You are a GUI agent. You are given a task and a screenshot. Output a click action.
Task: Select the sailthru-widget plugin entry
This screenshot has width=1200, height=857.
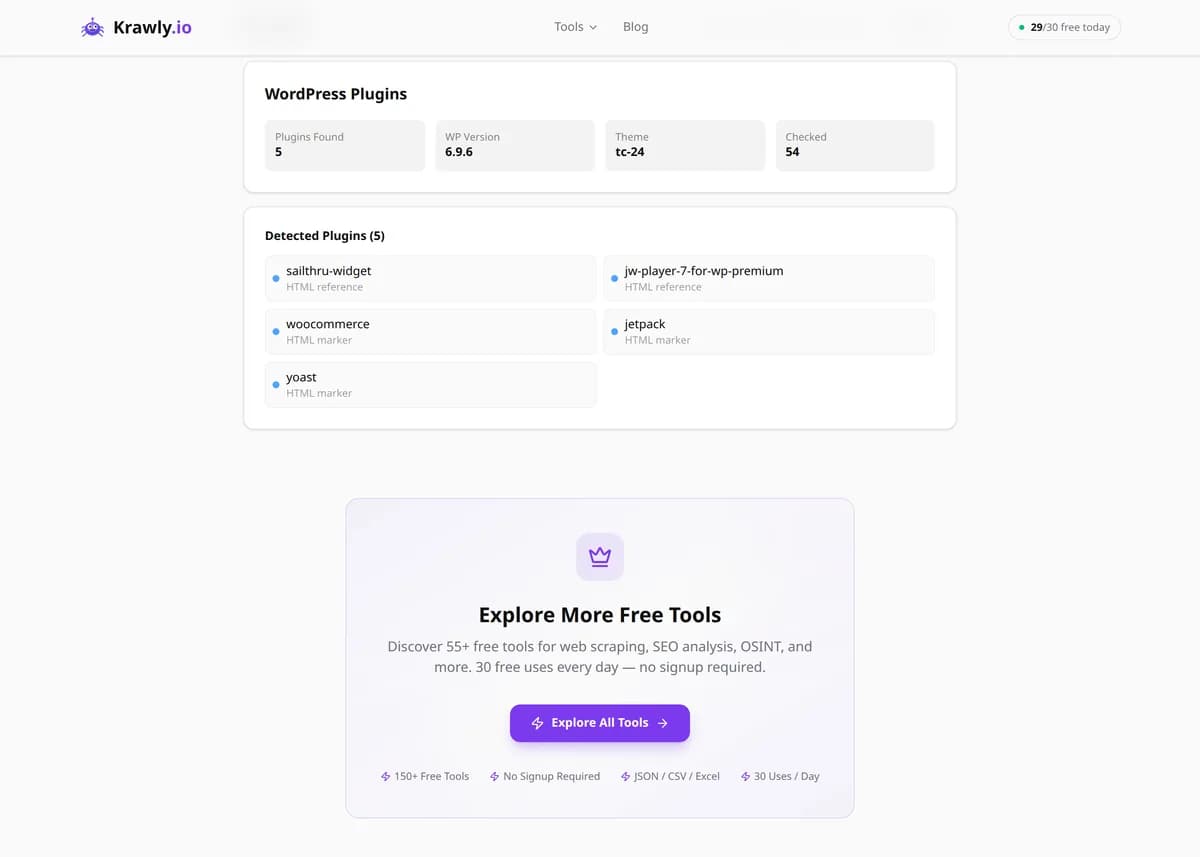click(431, 278)
